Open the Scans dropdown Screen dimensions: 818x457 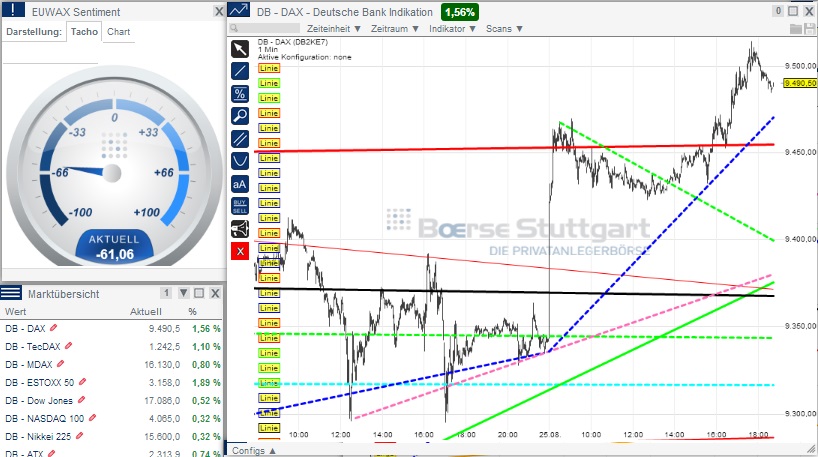(x=504, y=29)
